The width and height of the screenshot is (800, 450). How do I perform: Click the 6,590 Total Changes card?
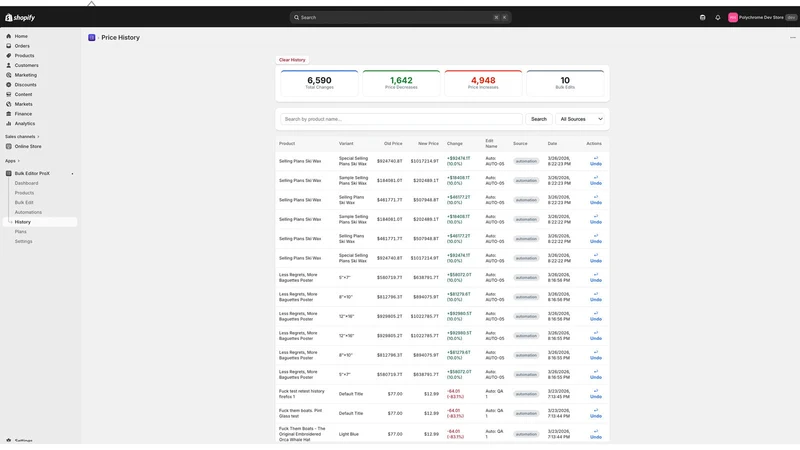[319, 83]
